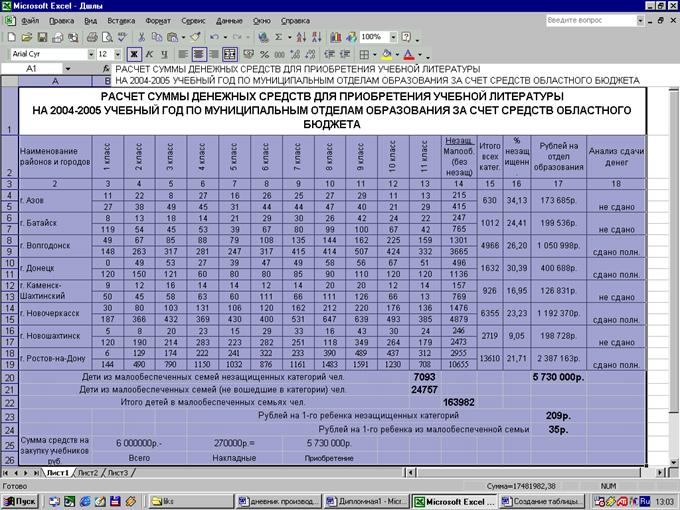Expand the zoom 100% dropdown
This screenshot has width=680, height=510.
click(393, 37)
